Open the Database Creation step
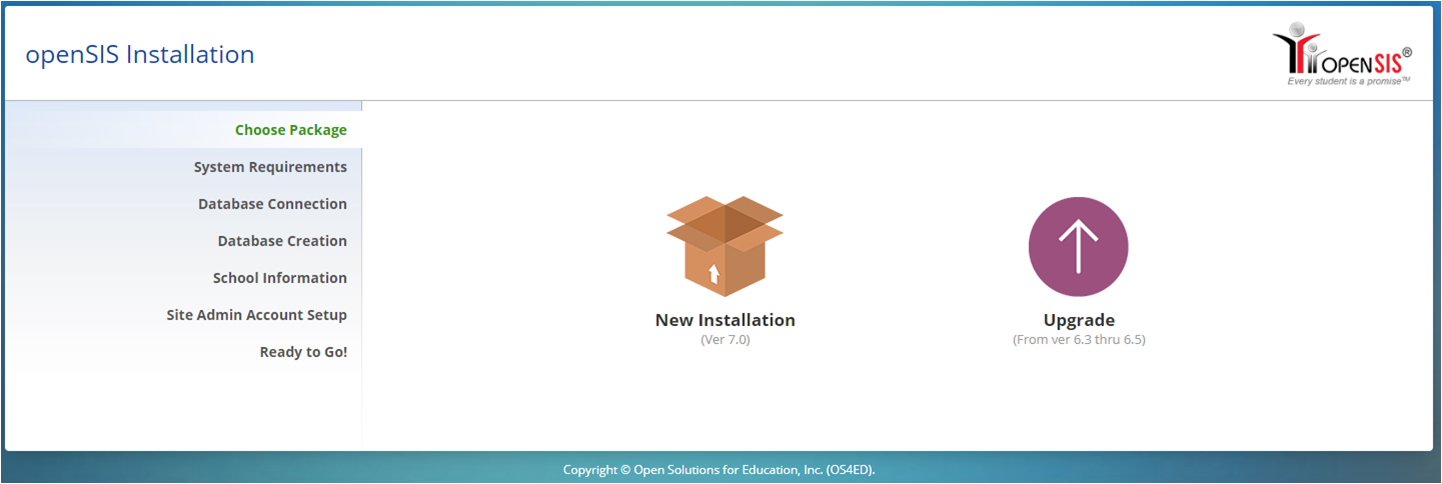Viewport: 1442px width, 484px height. 282,241
